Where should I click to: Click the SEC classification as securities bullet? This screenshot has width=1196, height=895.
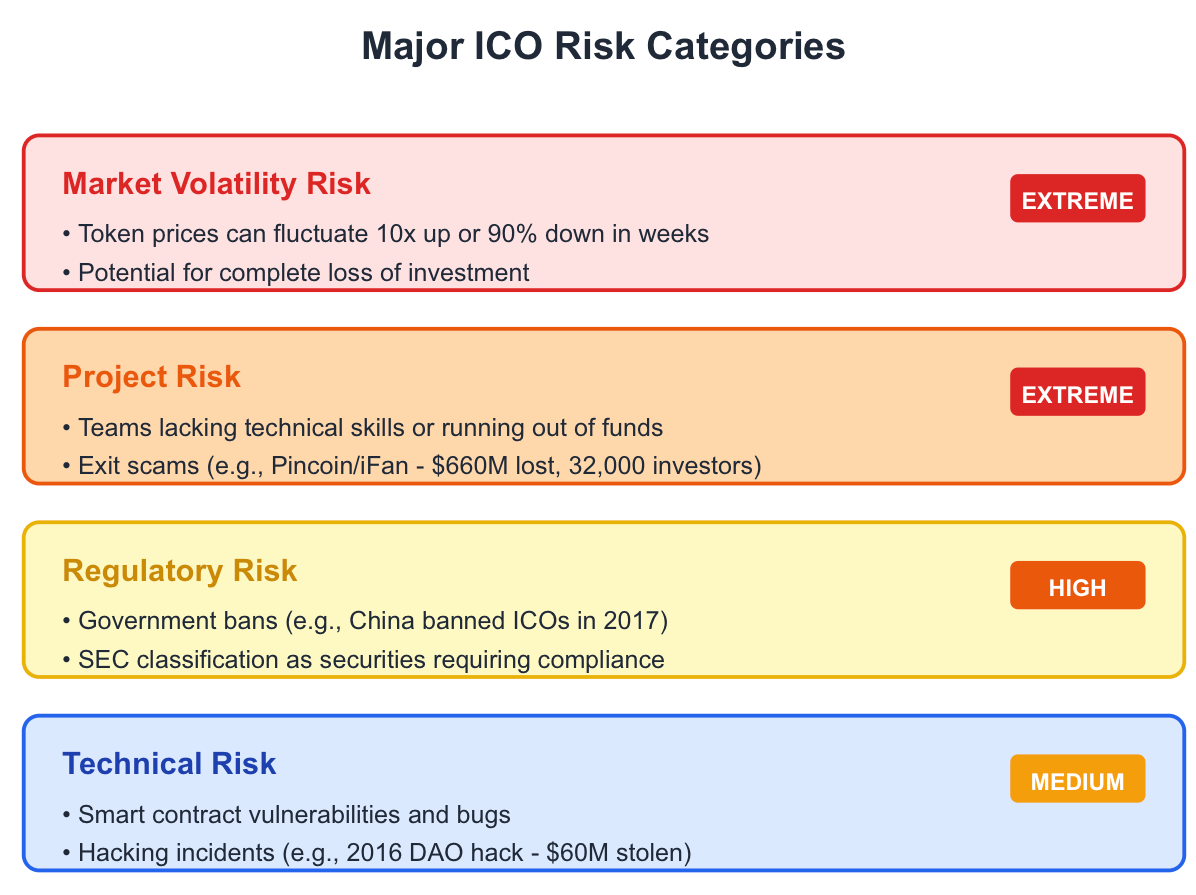pos(363,660)
